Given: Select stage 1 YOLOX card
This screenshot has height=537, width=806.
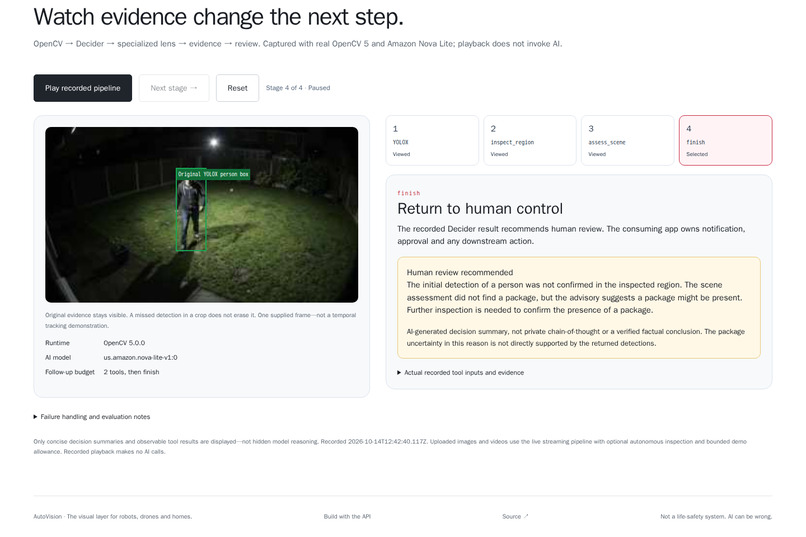Looking at the screenshot, I should click(x=432, y=140).
